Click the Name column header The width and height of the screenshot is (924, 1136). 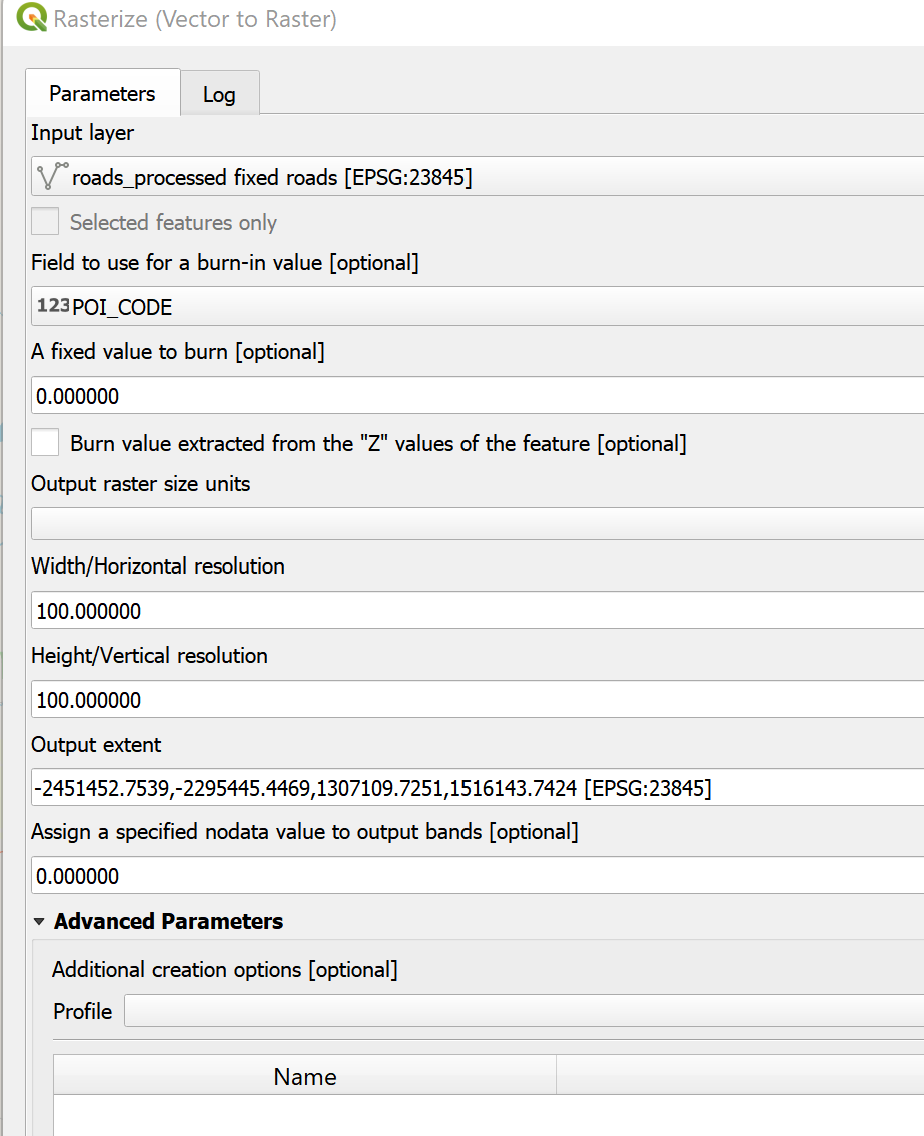click(304, 1076)
